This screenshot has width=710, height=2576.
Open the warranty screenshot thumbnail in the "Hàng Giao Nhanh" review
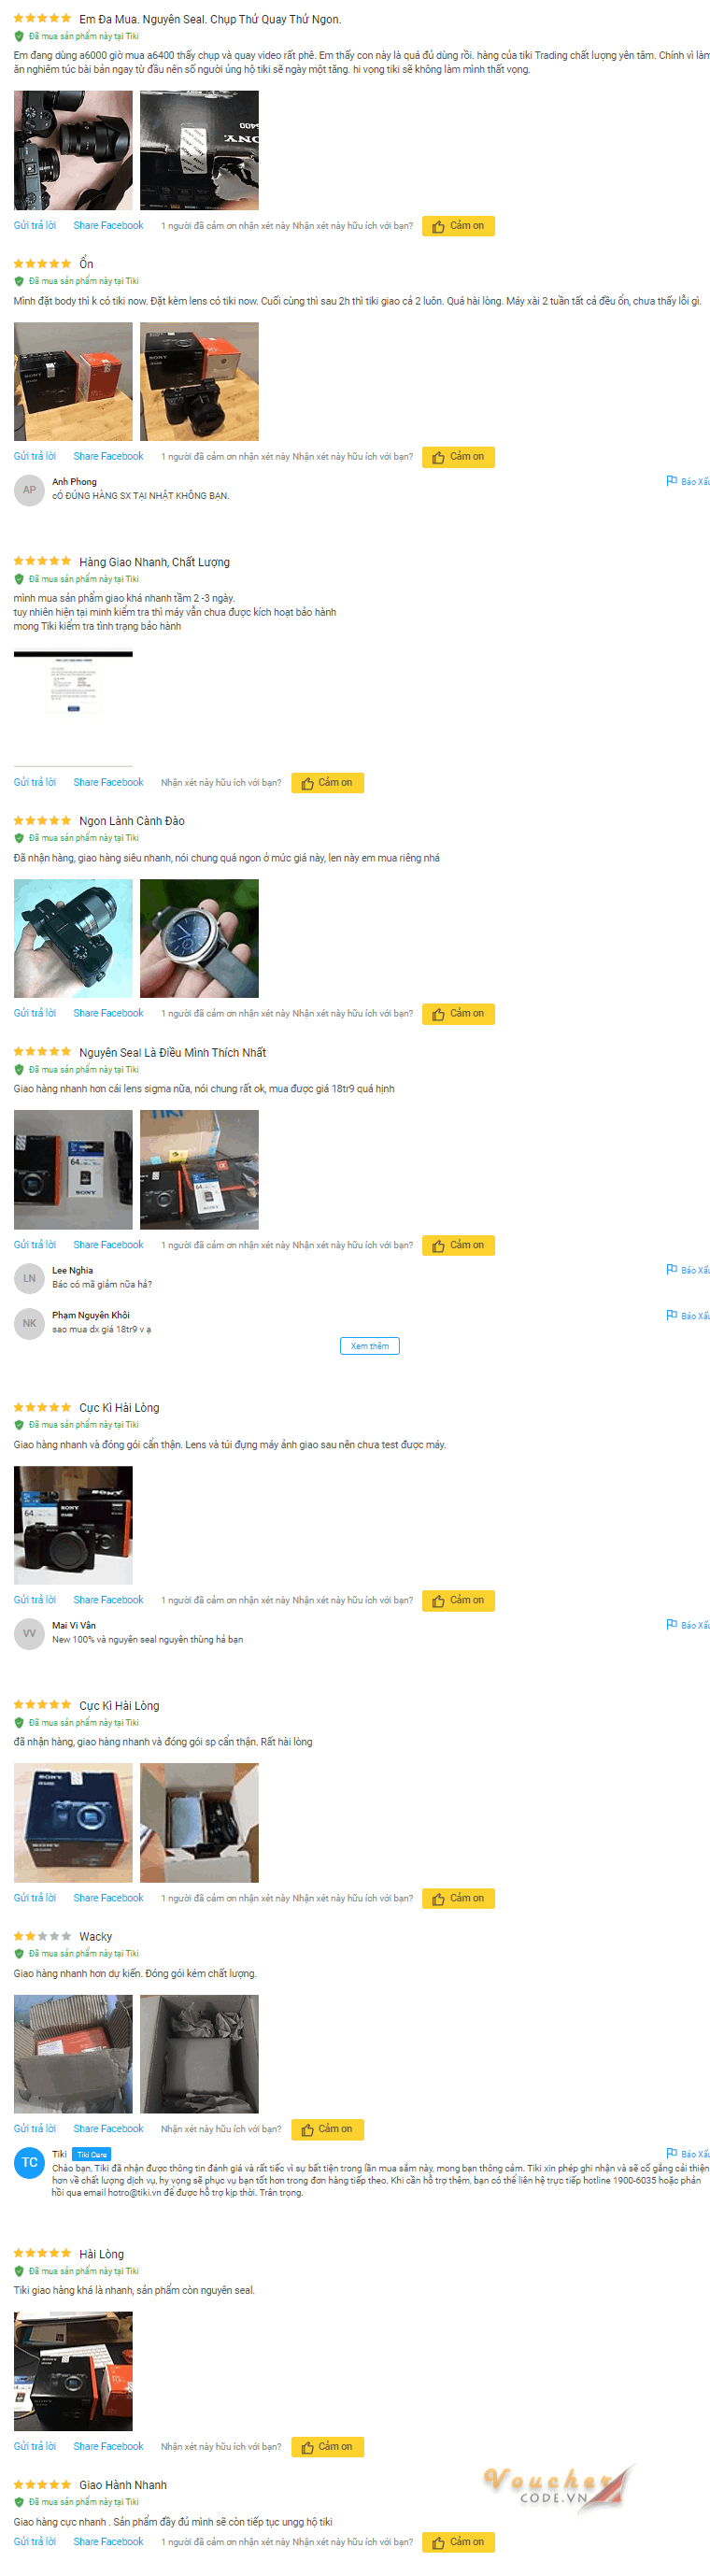click(73, 683)
